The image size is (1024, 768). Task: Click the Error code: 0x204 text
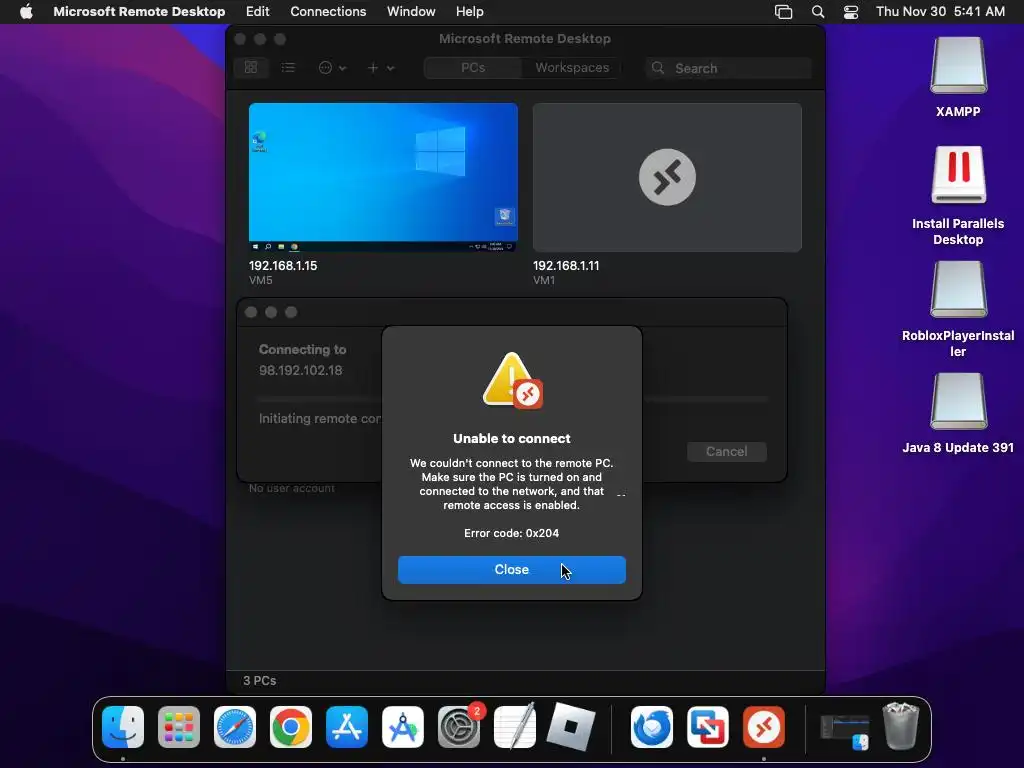coord(511,533)
